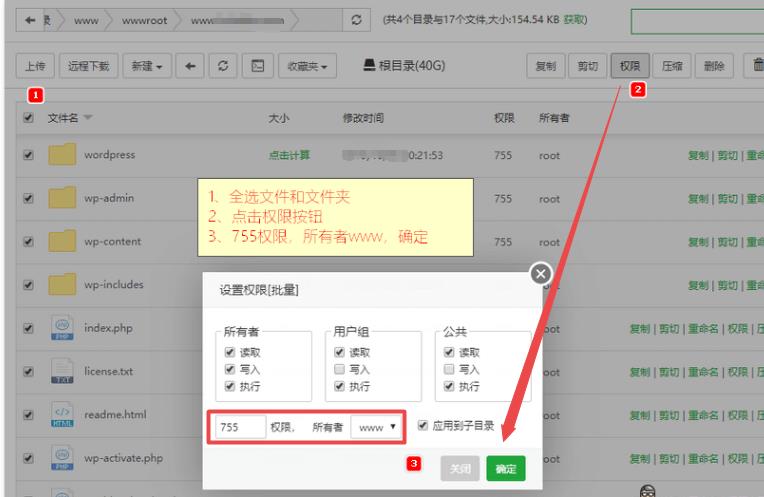Uncheck the index.php row checkbox
The image size is (764, 497).
tap(28, 328)
